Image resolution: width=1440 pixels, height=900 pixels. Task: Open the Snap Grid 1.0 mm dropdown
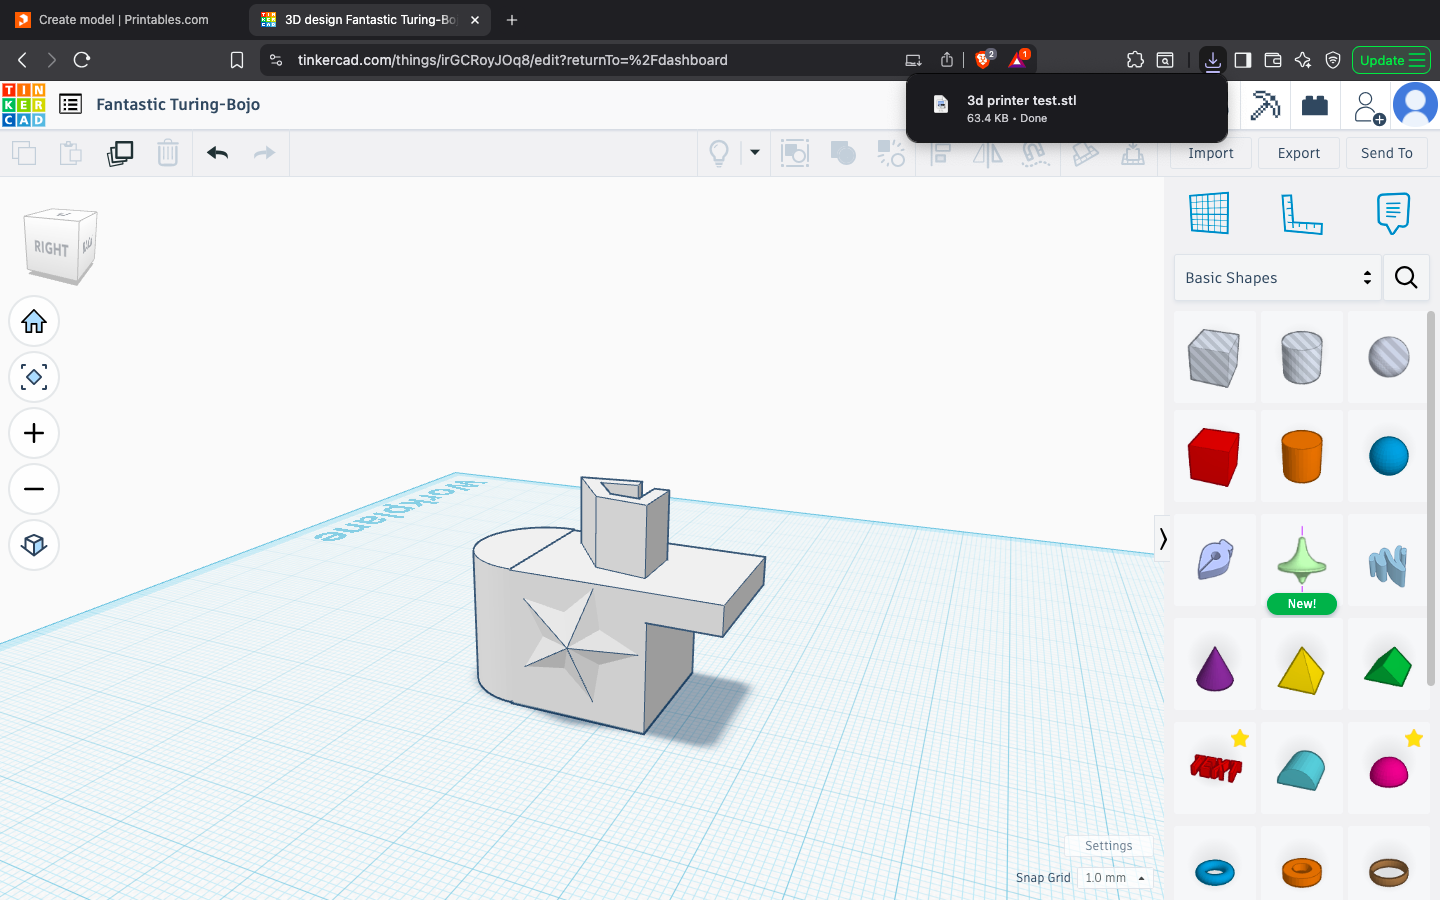click(x=1115, y=878)
